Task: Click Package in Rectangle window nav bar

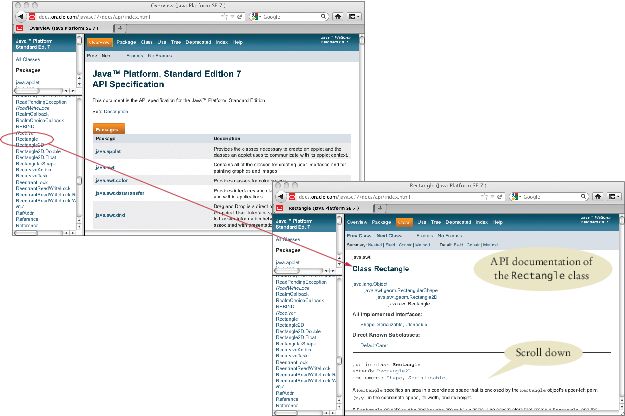Action: tap(381, 222)
